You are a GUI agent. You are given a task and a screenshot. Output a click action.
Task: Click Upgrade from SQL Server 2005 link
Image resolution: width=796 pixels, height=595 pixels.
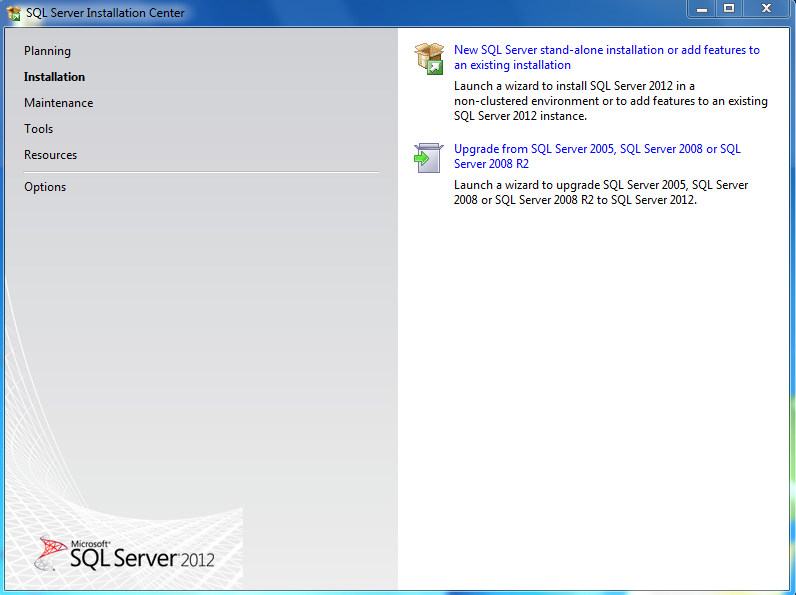[597, 156]
